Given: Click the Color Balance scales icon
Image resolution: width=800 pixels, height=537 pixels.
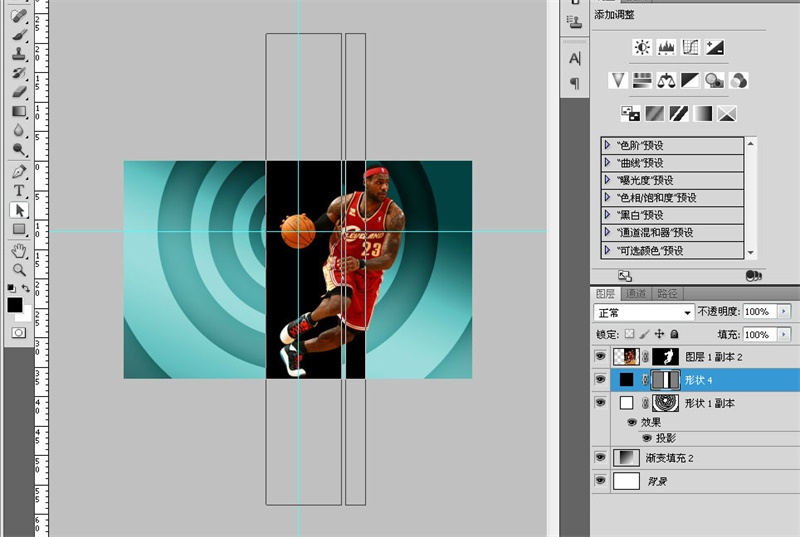Looking at the screenshot, I should [x=666, y=80].
